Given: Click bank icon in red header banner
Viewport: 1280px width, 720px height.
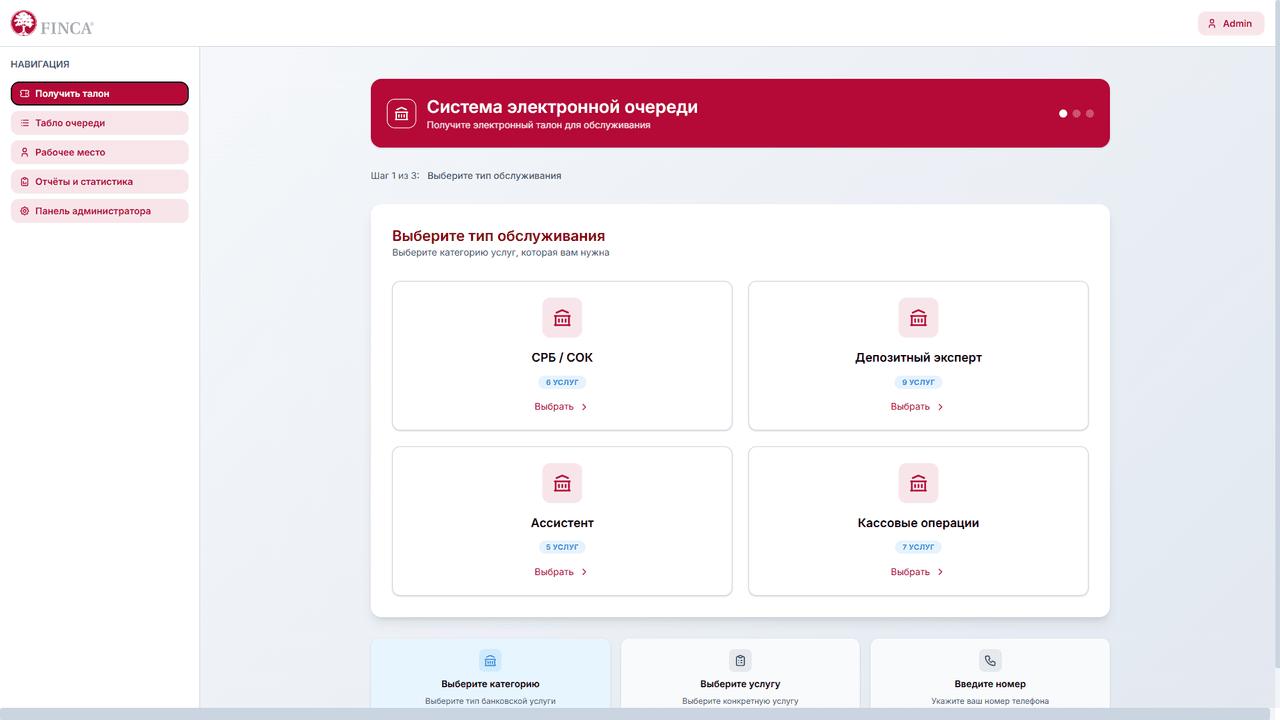Looking at the screenshot, I should point(401,113).
